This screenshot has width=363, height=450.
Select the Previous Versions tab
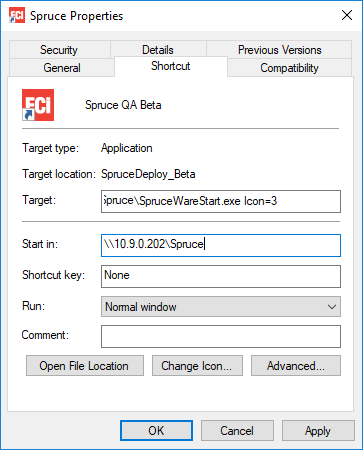pyautogui.click(x=279, y=50)
